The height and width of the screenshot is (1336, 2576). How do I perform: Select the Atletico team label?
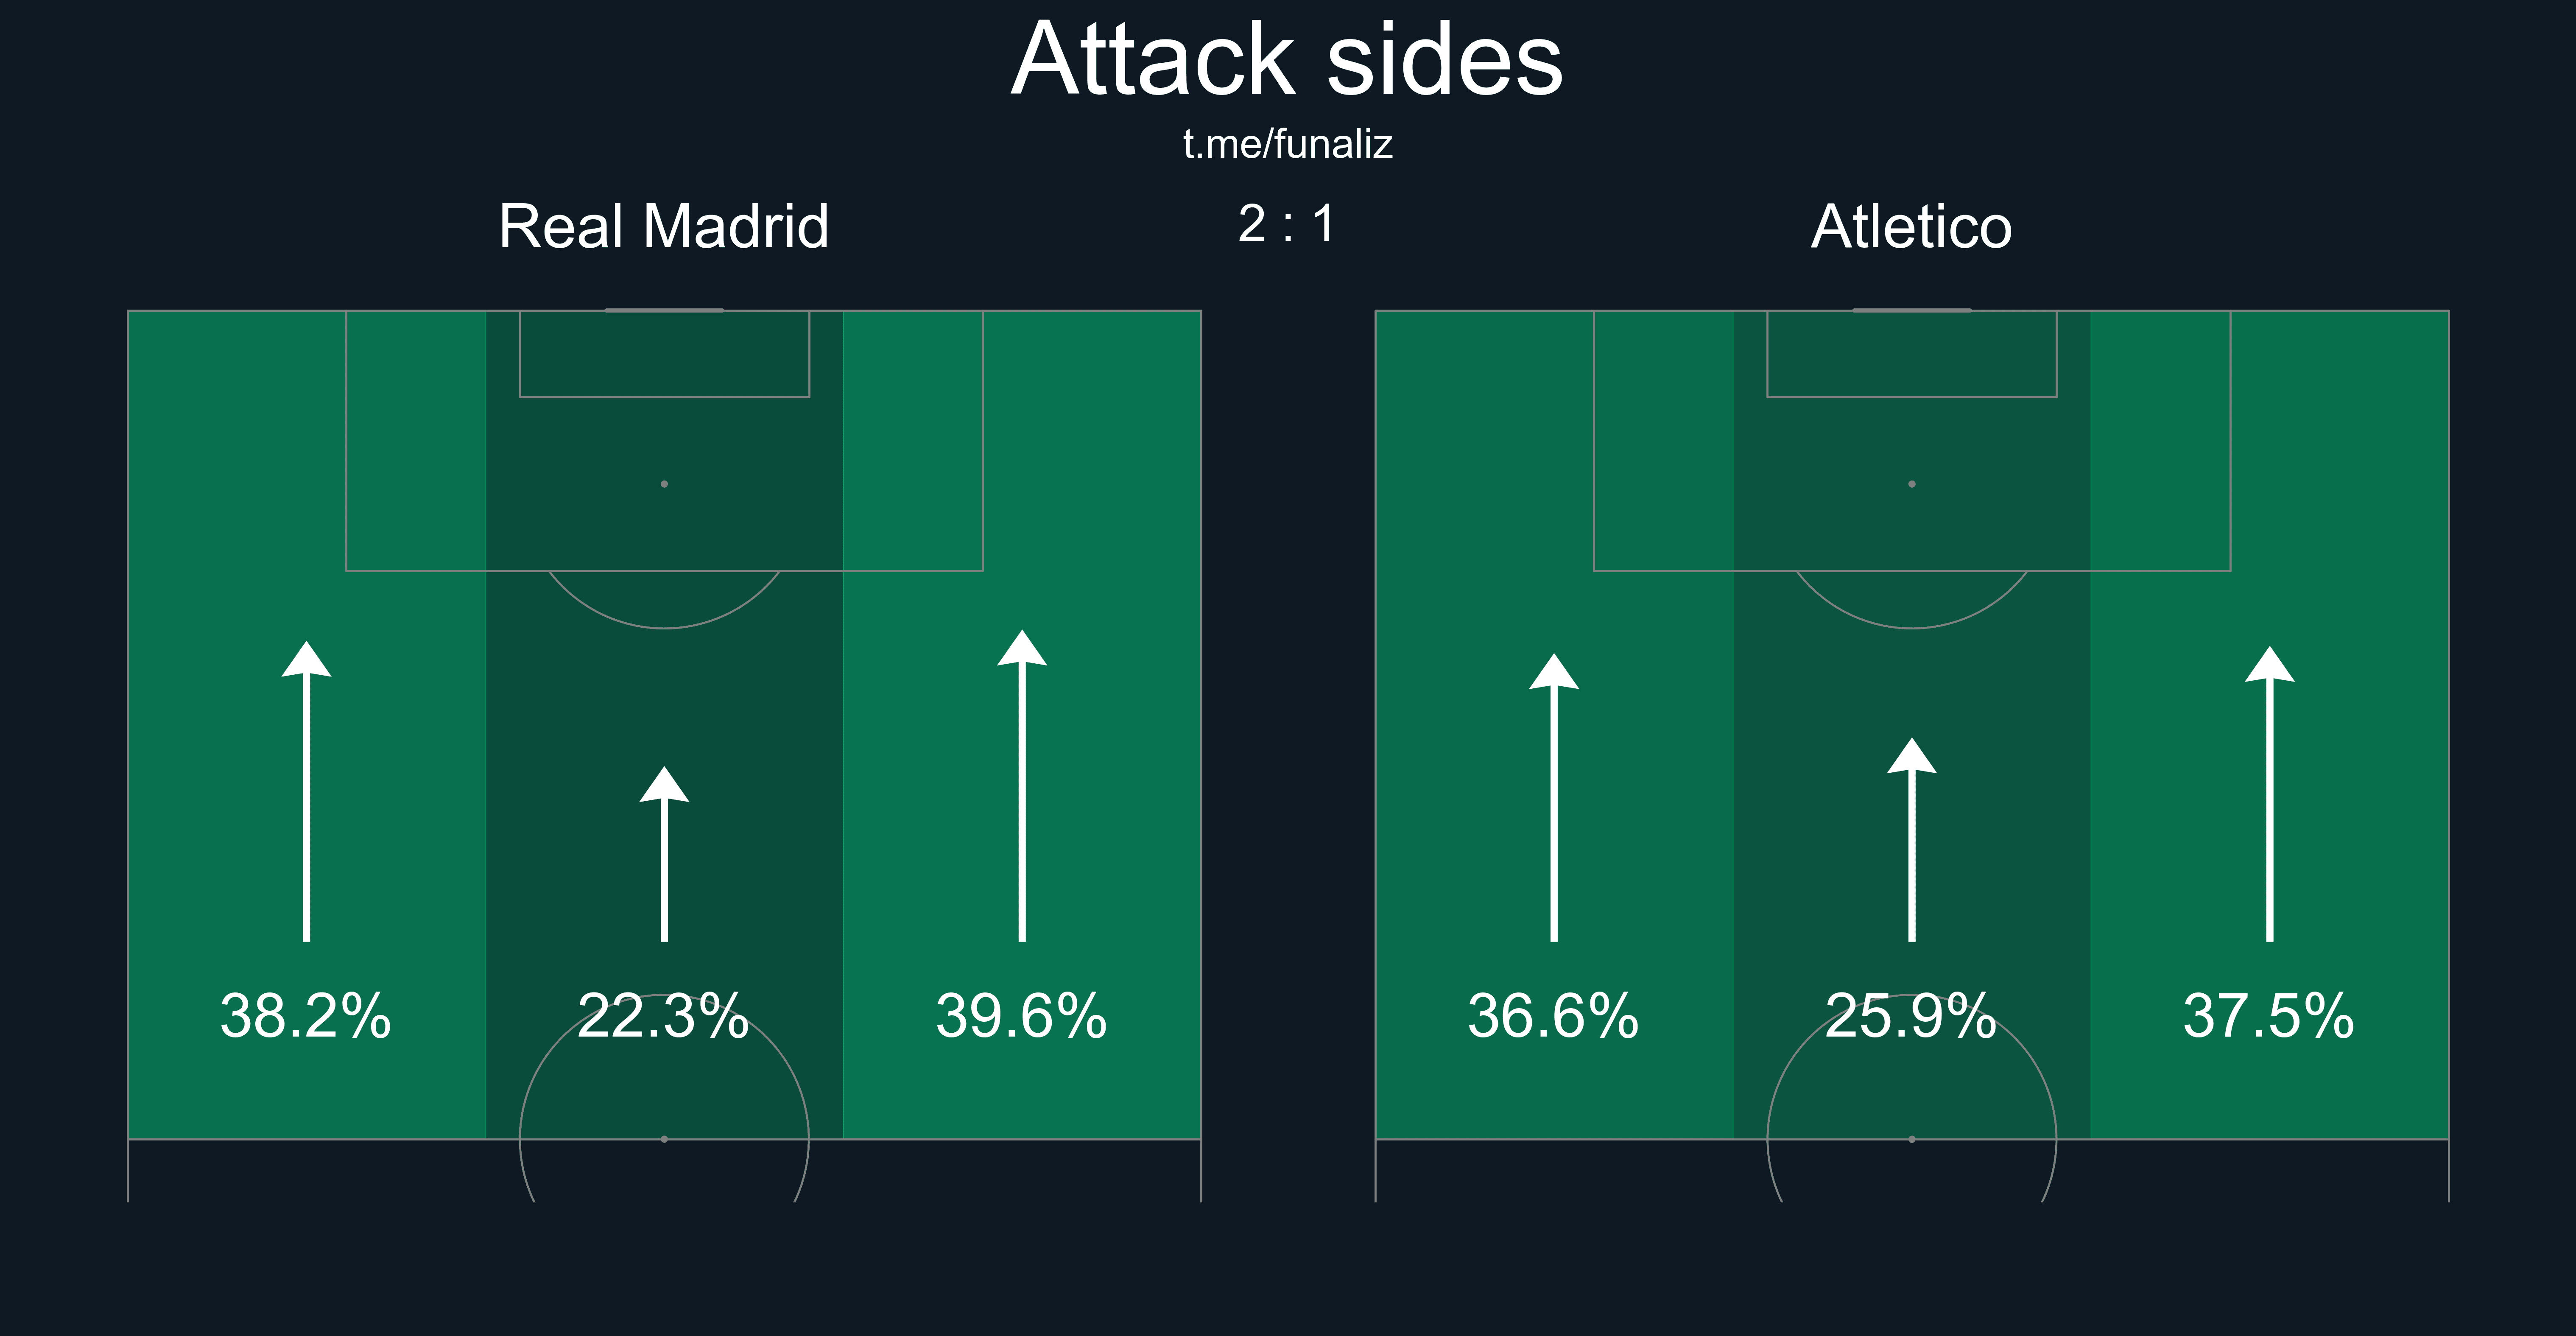pos(1912,226)
